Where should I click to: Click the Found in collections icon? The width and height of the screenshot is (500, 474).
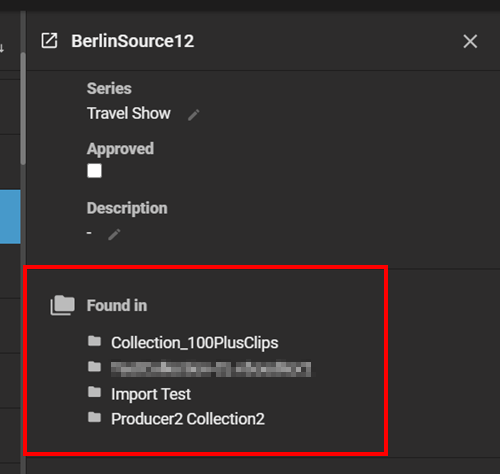[62, 305]
